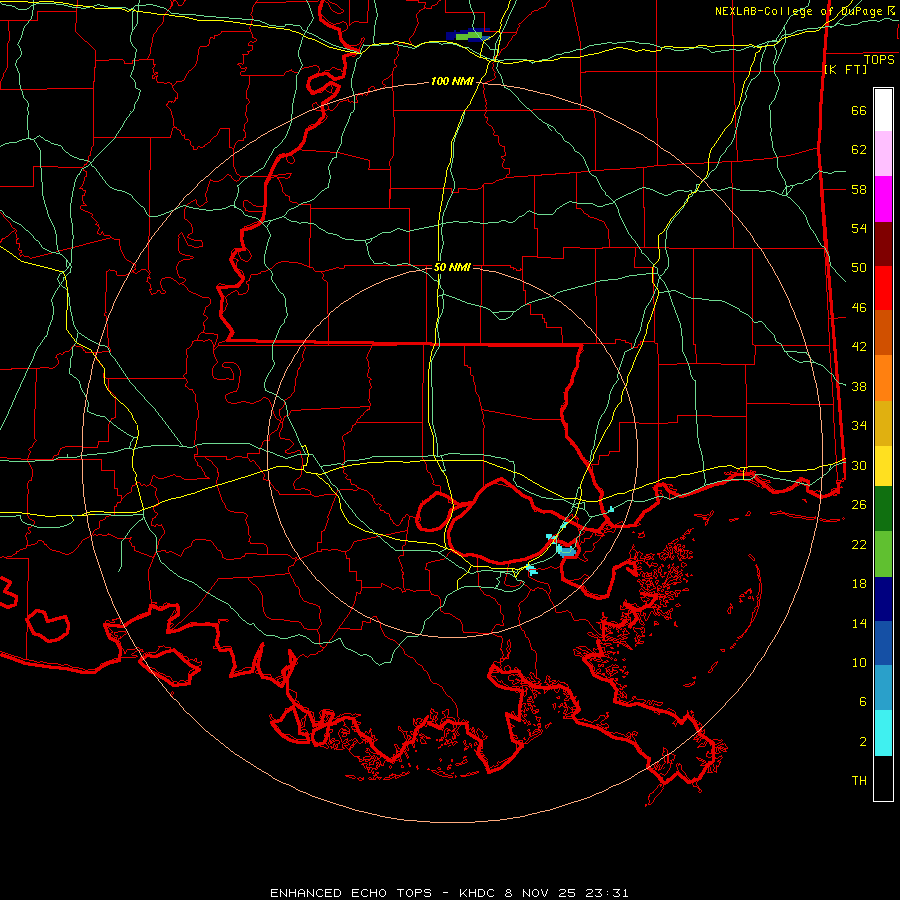Viewport: 900px width, 900px height.
Task: Select the dark green legend swatch
Action: (x=883, y=509)
